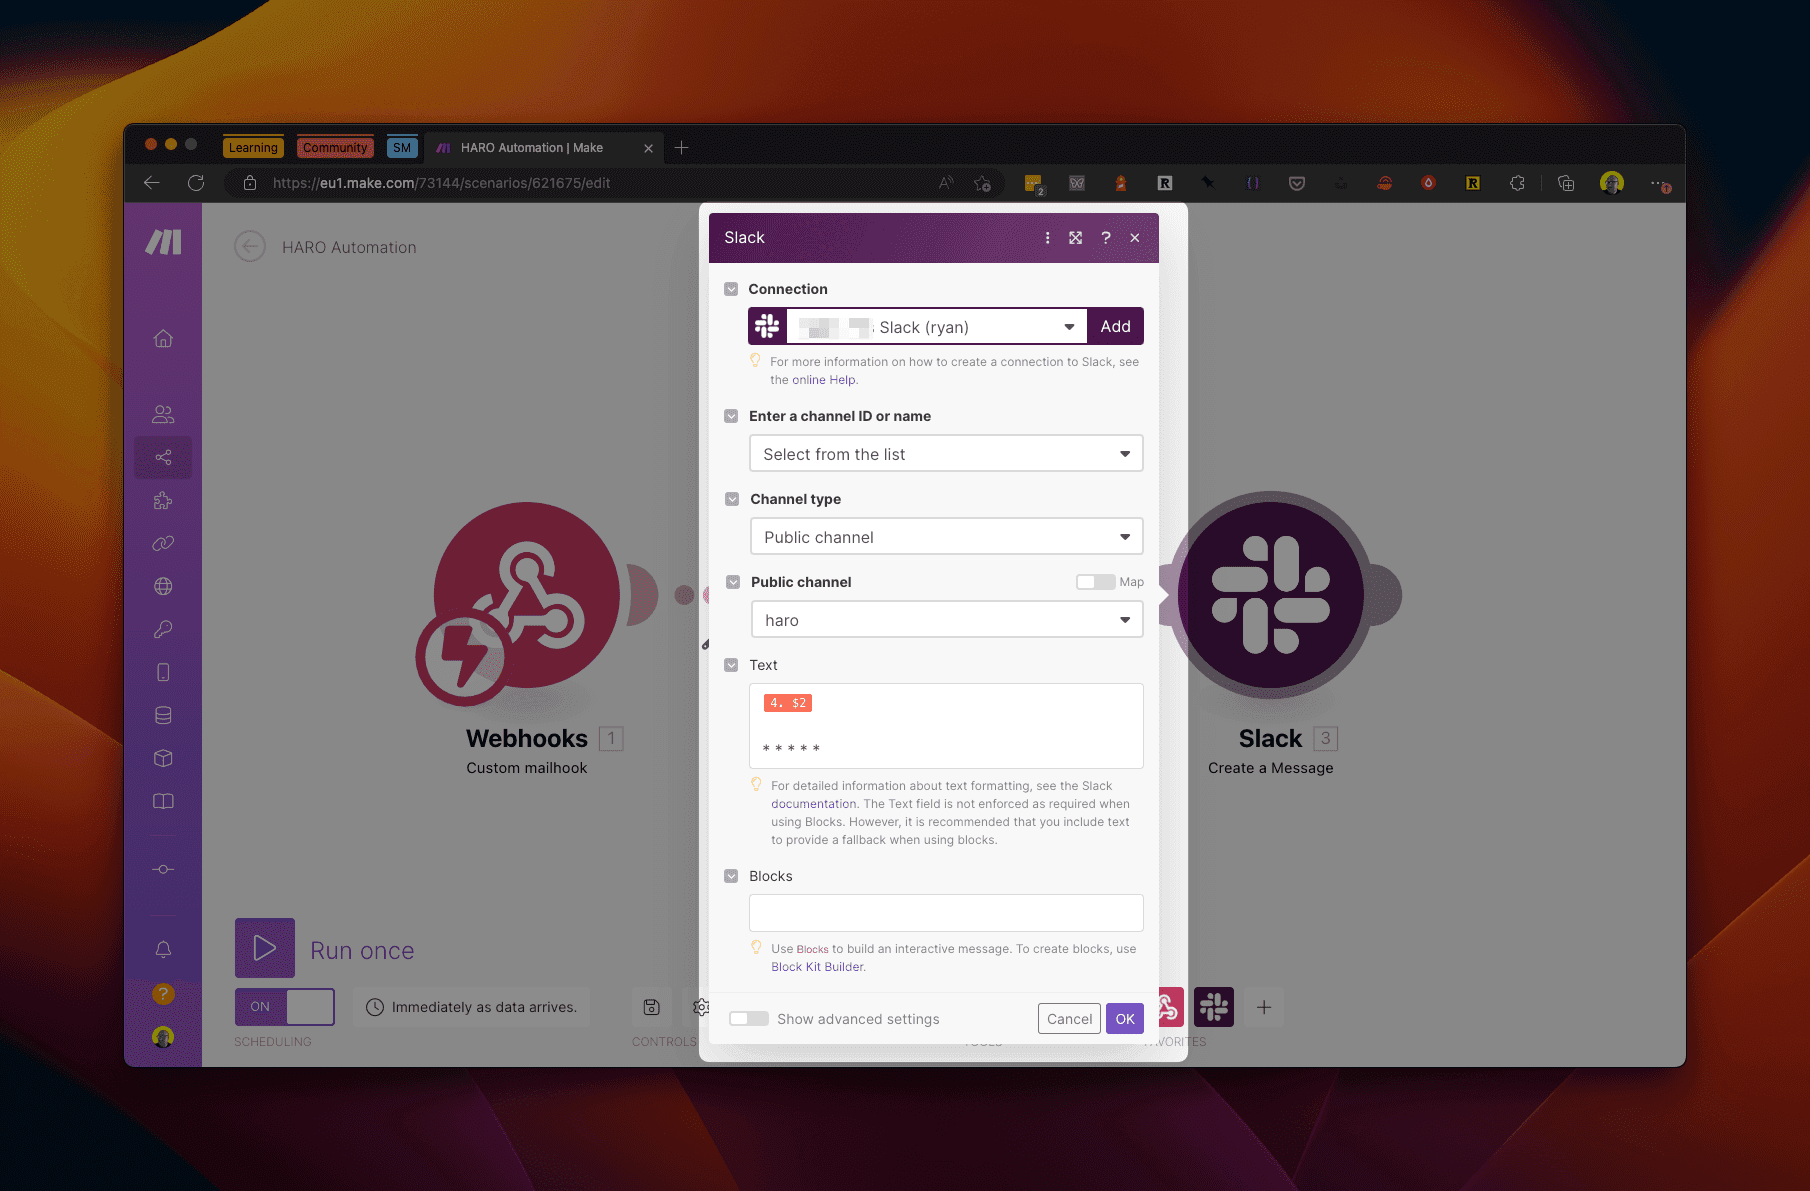Open the Slack (ryan) connection dropdown

point(937,327)
